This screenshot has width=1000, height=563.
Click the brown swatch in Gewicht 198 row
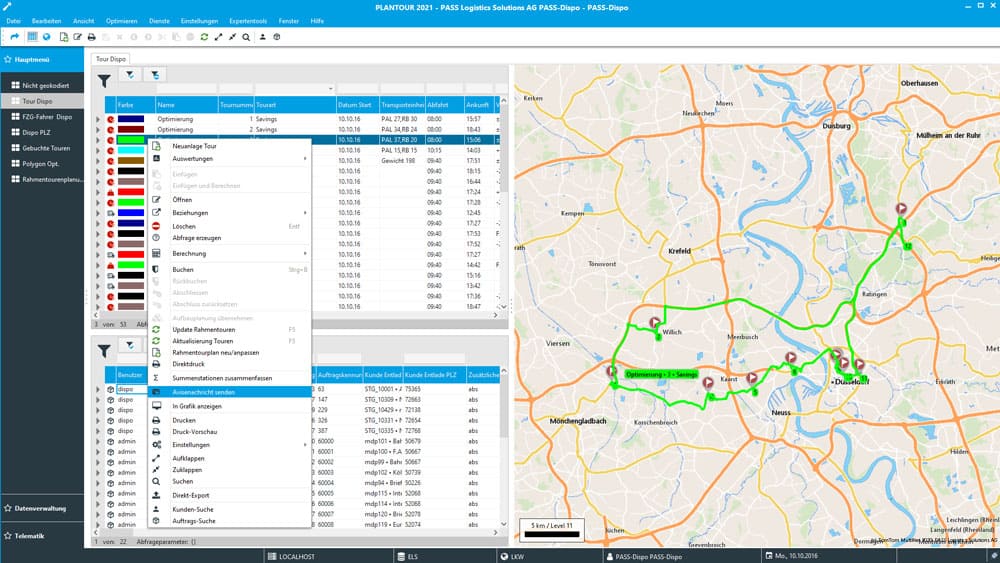point(131,161)
